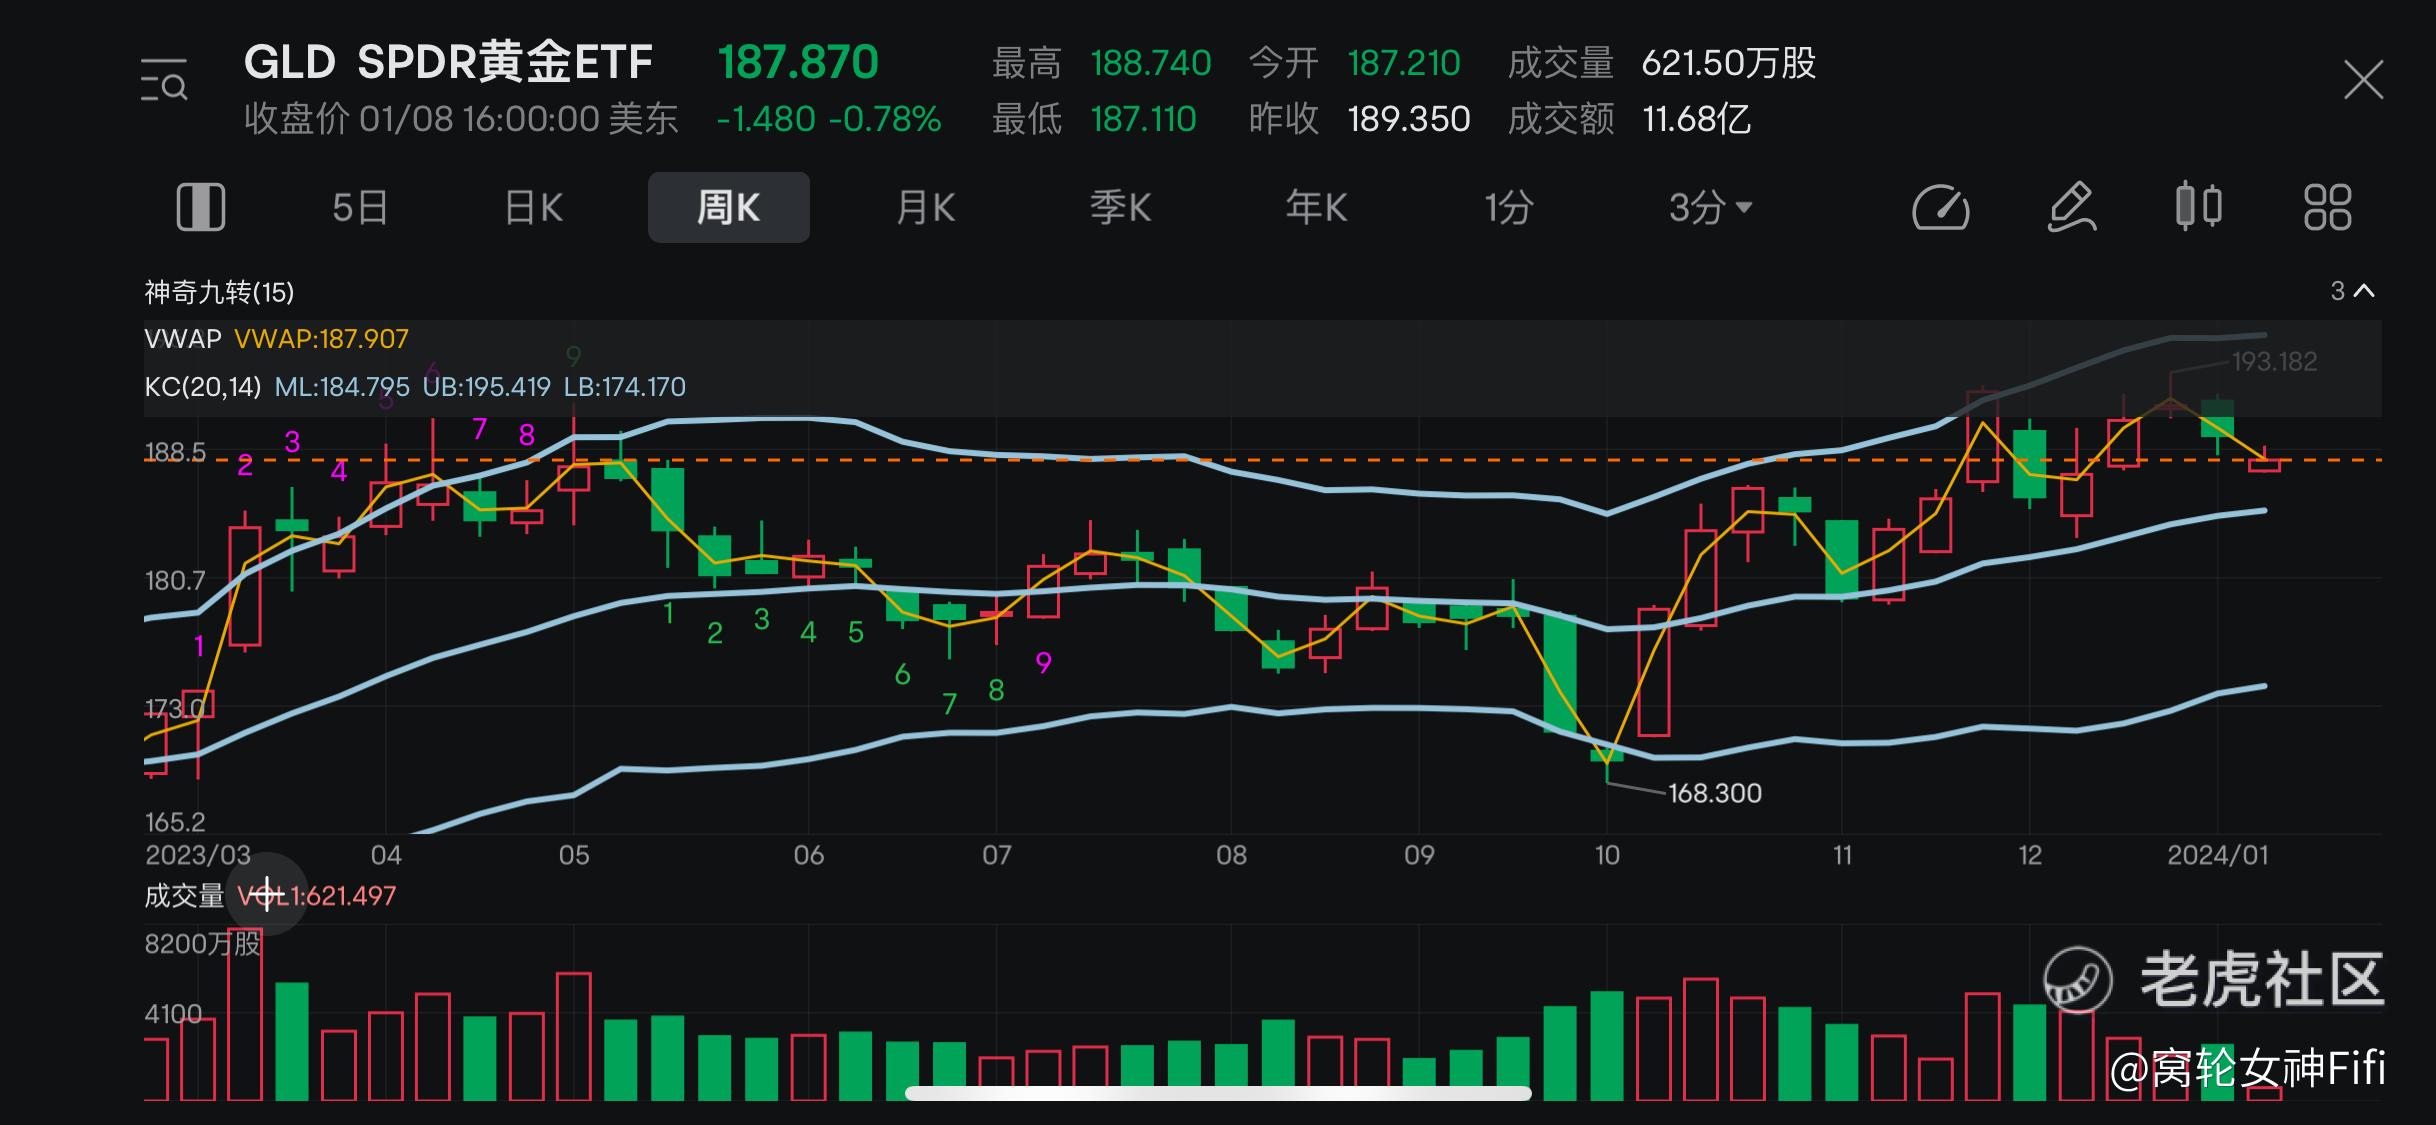Click the 2023/03 date axis label

pyautogui.click(x=198, y=855)
